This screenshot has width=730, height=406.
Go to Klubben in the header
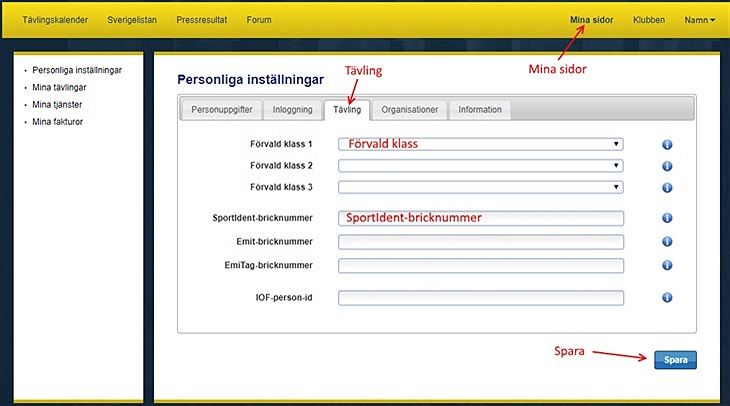tap(649, 20)
